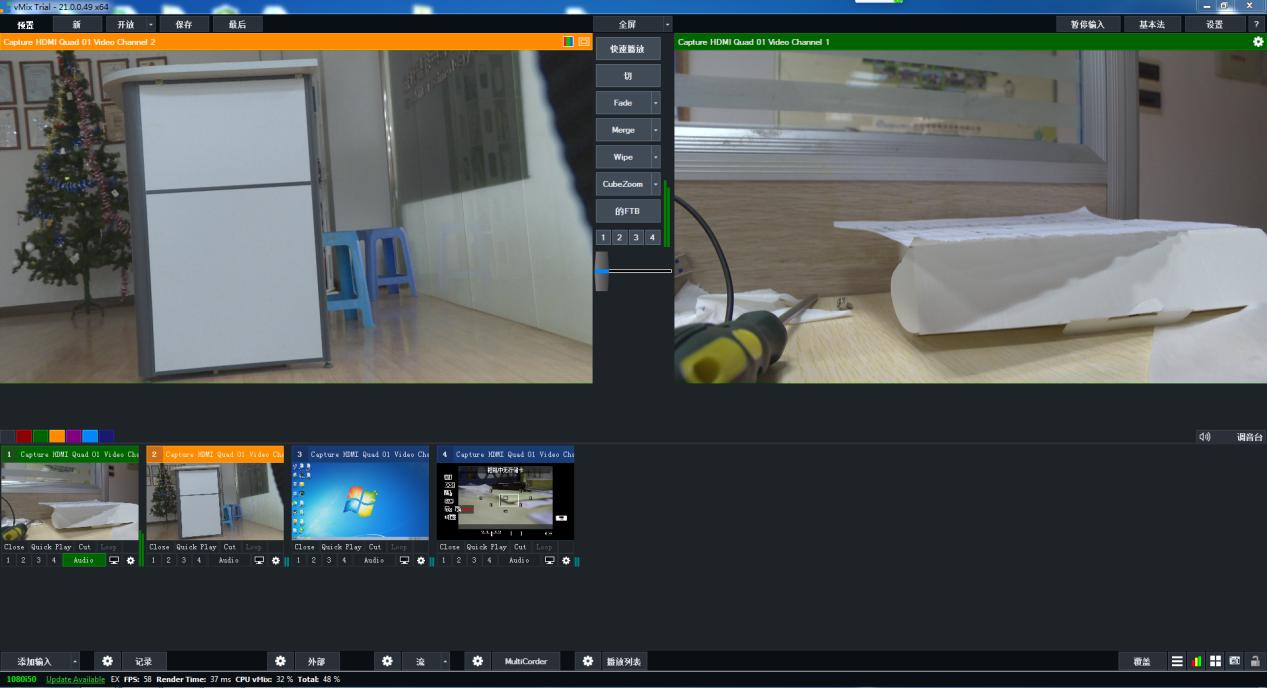Expand the Fade transition dropdown arrow
This screenshot has width=1267, height=688.
click(x=656, y=103)
